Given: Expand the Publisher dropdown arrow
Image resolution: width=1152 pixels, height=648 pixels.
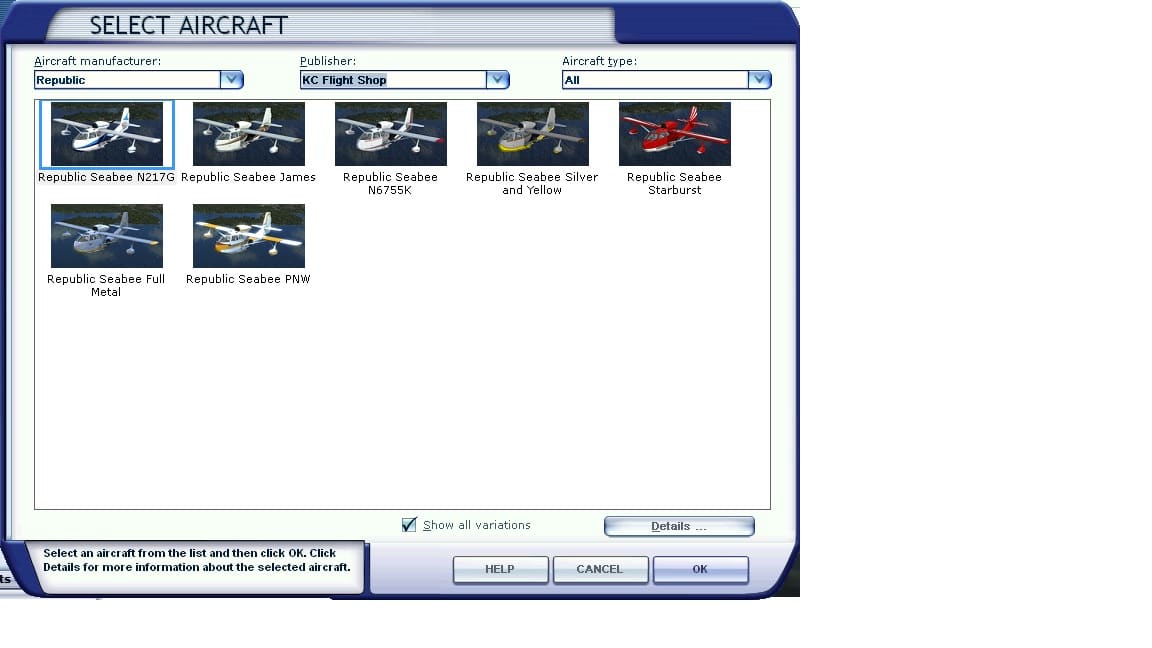Looking at the screenshot, I should [x=497, y=80].
